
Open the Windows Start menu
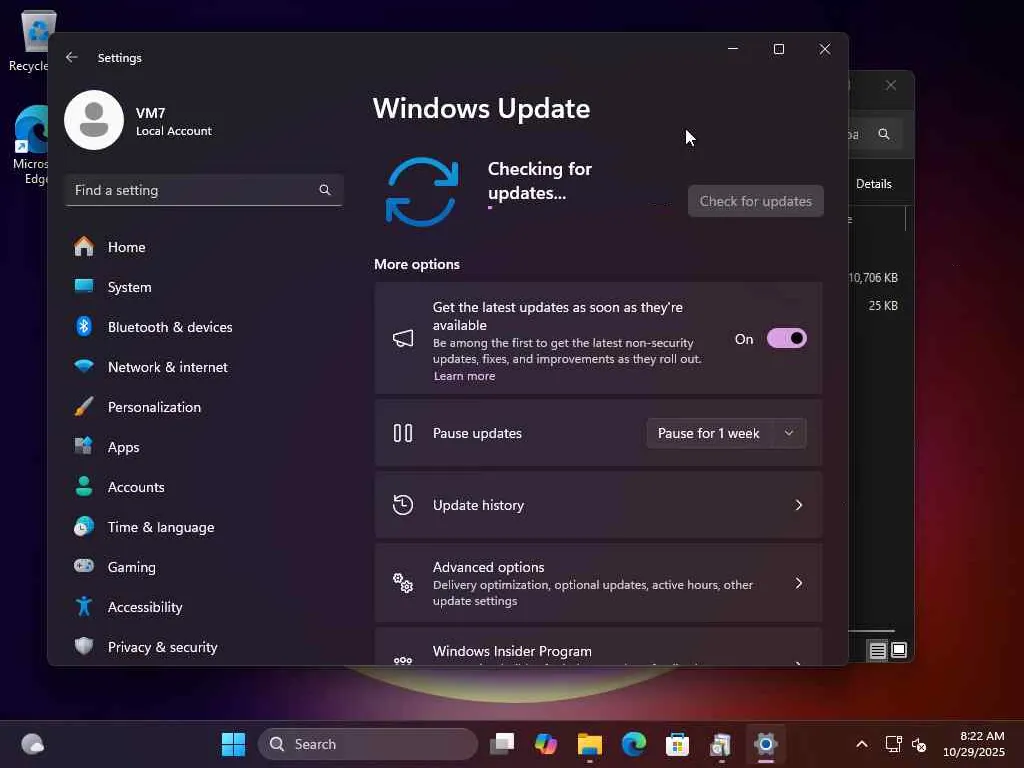pos(233,744)
